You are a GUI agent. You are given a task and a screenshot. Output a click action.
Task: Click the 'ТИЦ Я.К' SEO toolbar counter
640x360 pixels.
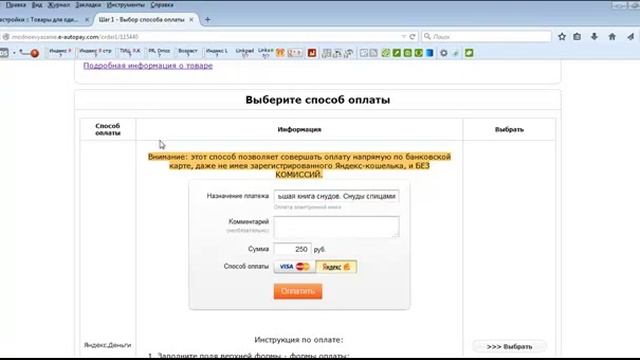[x=130, y=53]
